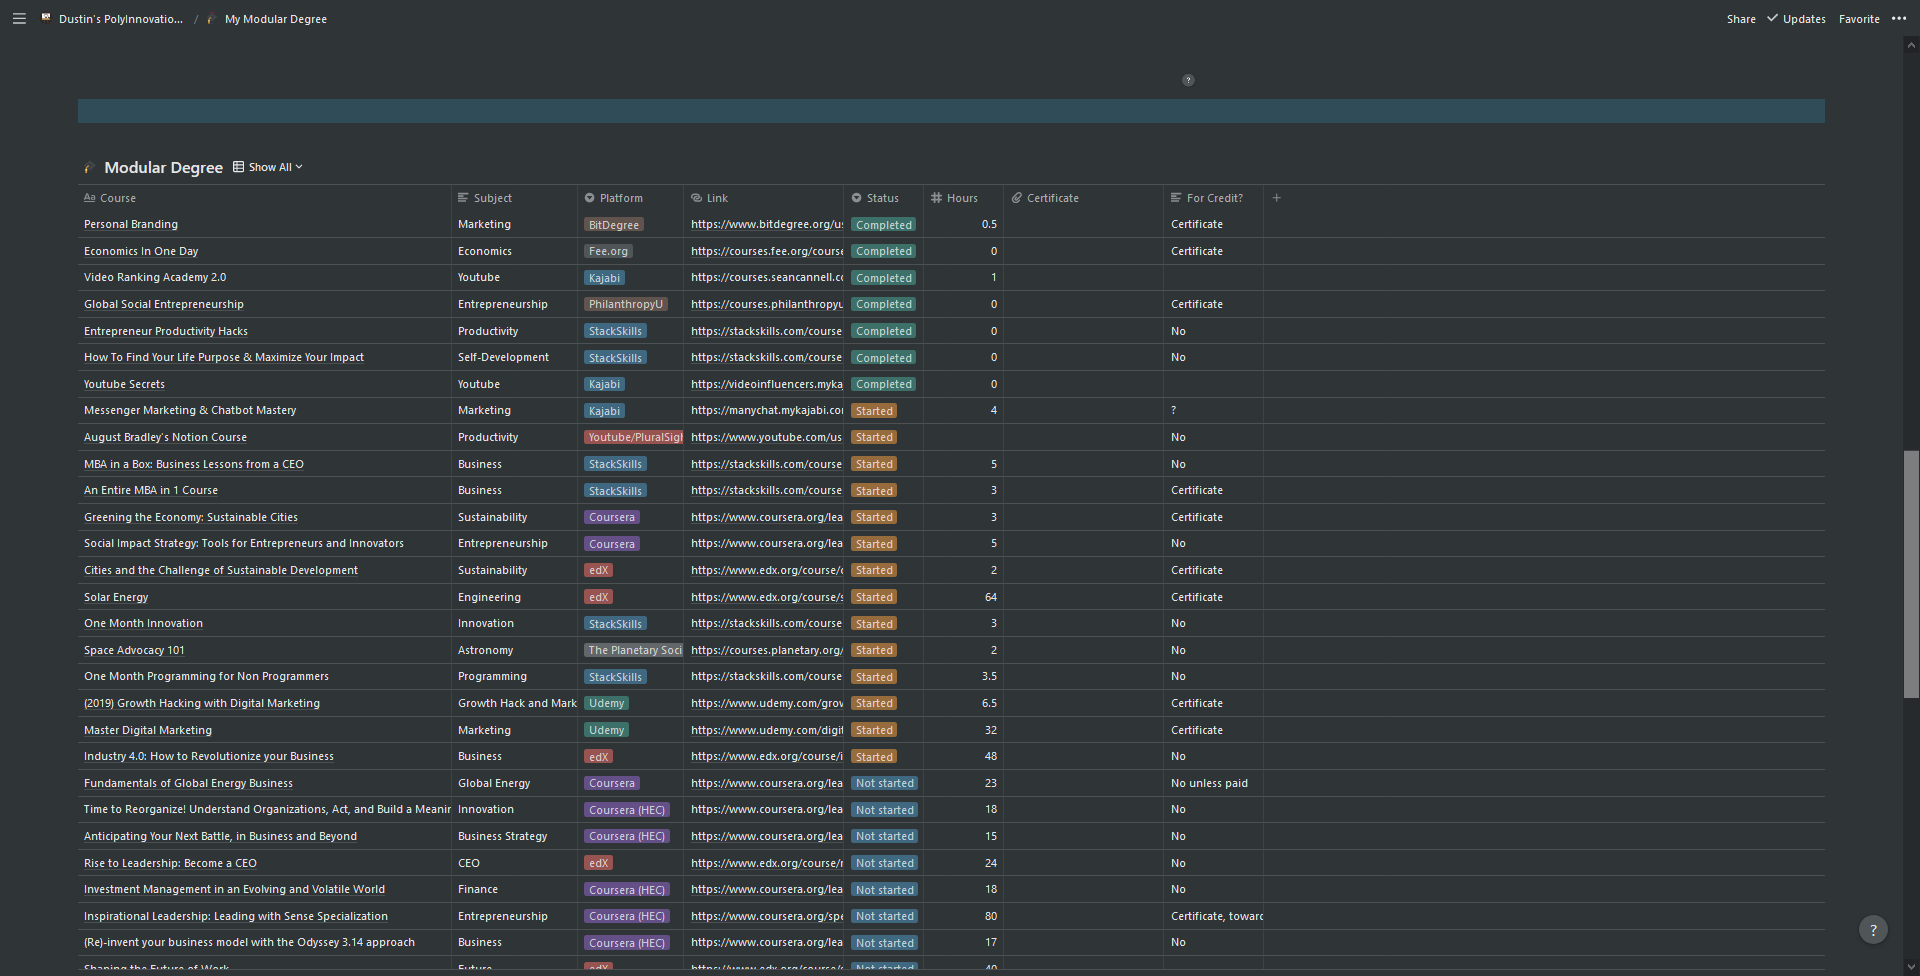Click the Updates checkmark icon
Screen dimensions: 1920x976
click(x=1773, y=19)
